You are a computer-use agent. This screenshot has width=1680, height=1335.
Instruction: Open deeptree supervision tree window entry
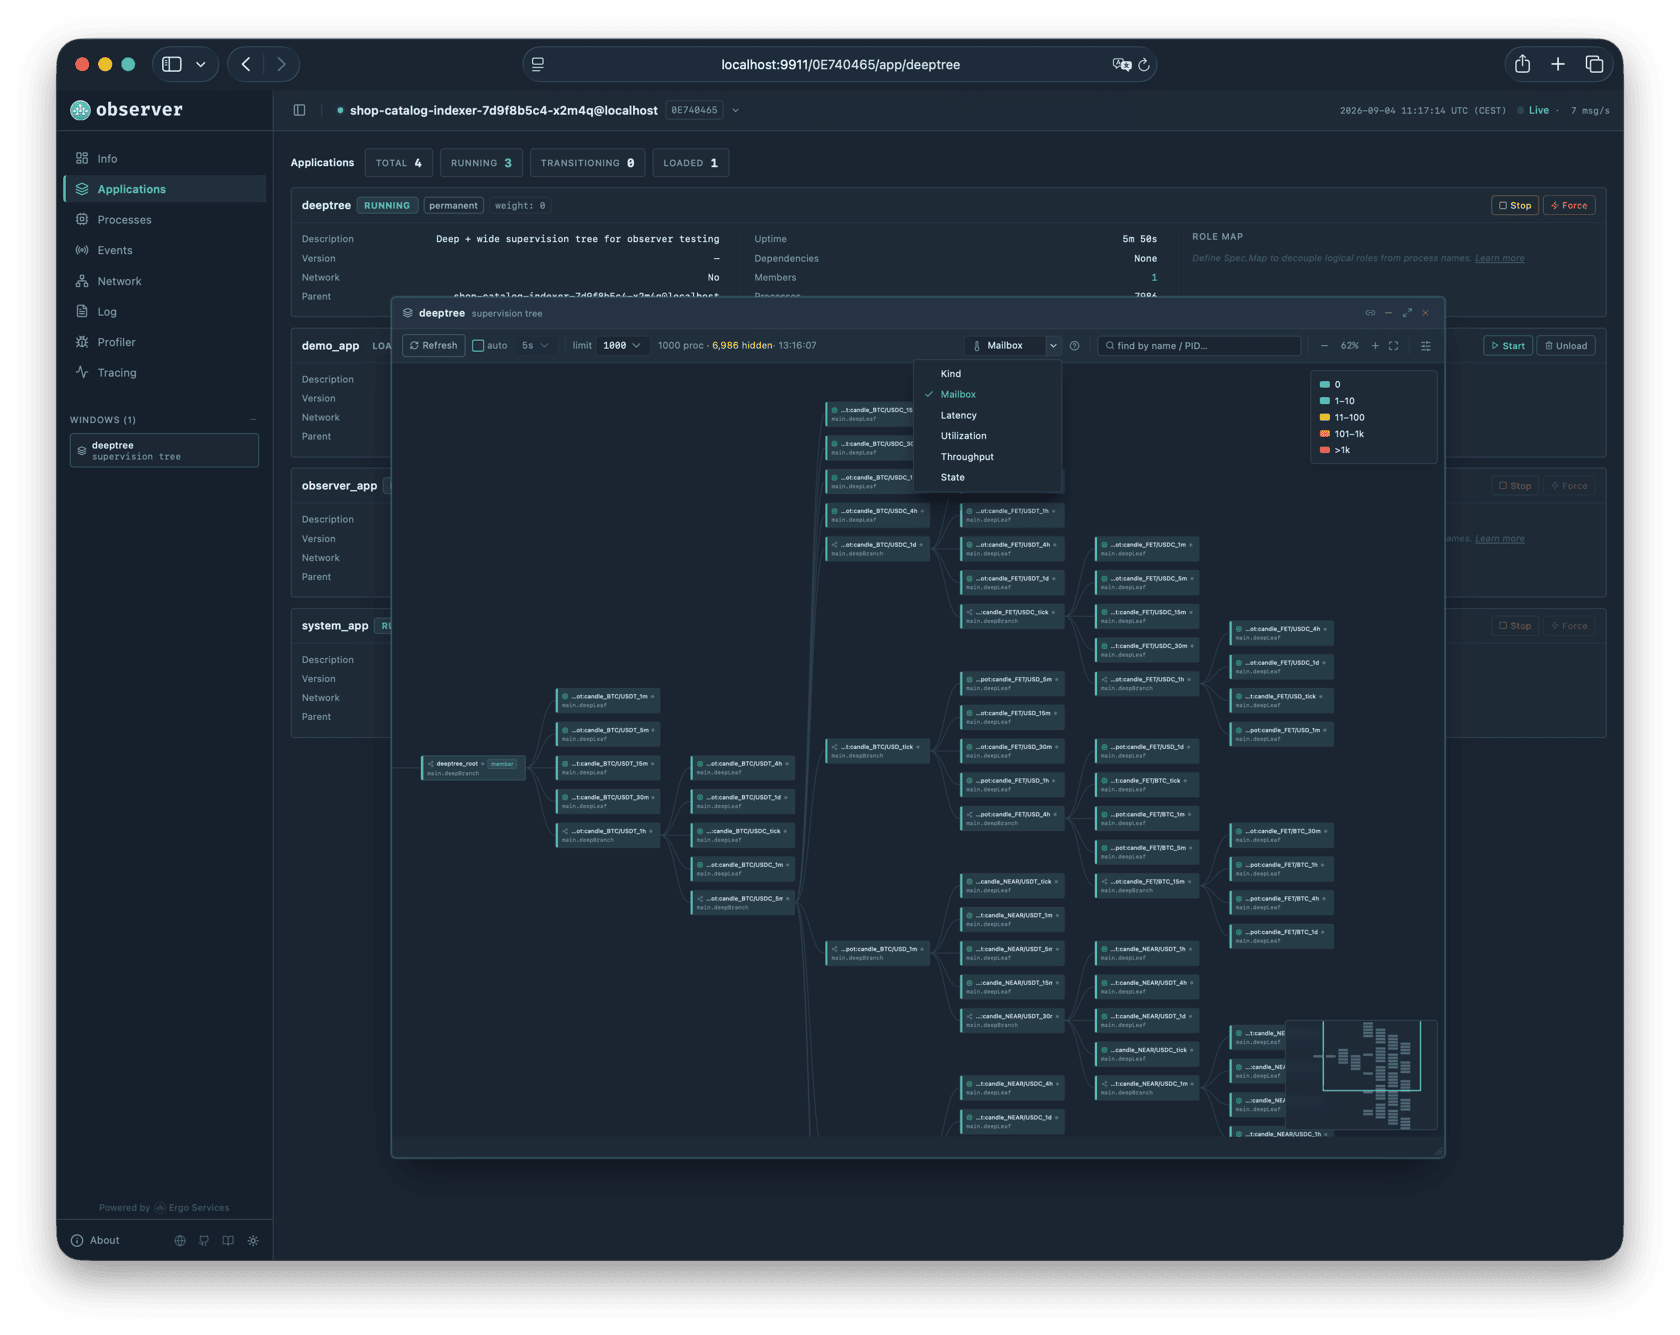[164, 451]
